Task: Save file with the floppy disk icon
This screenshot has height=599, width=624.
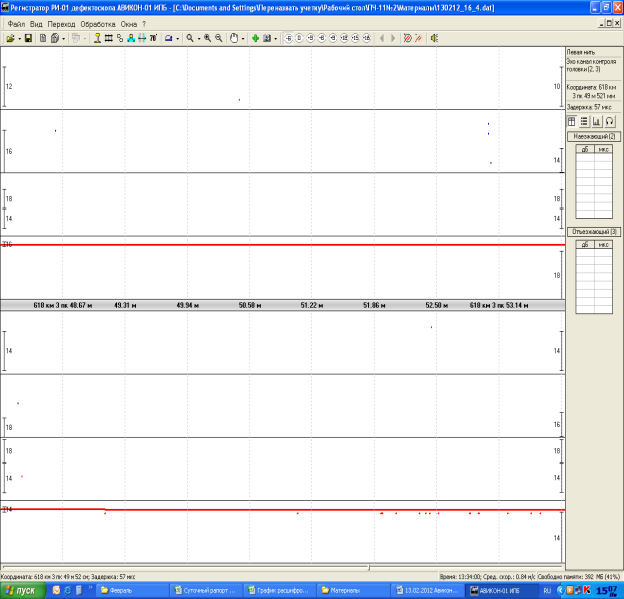Action: pyautogui.click(x=29, y=38)
